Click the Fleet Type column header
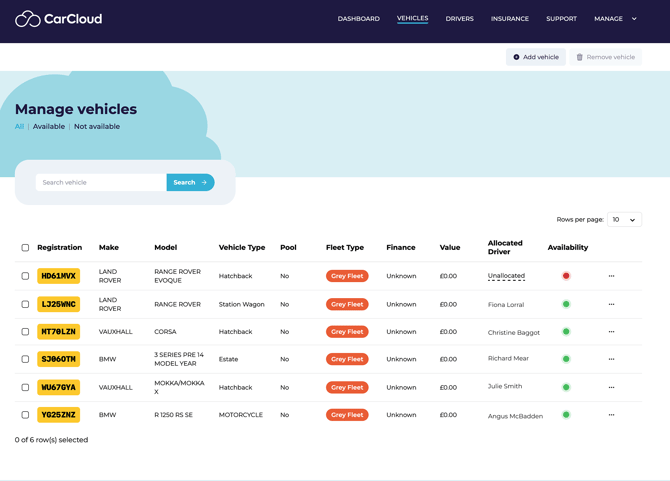 click(x=345, y=247)
